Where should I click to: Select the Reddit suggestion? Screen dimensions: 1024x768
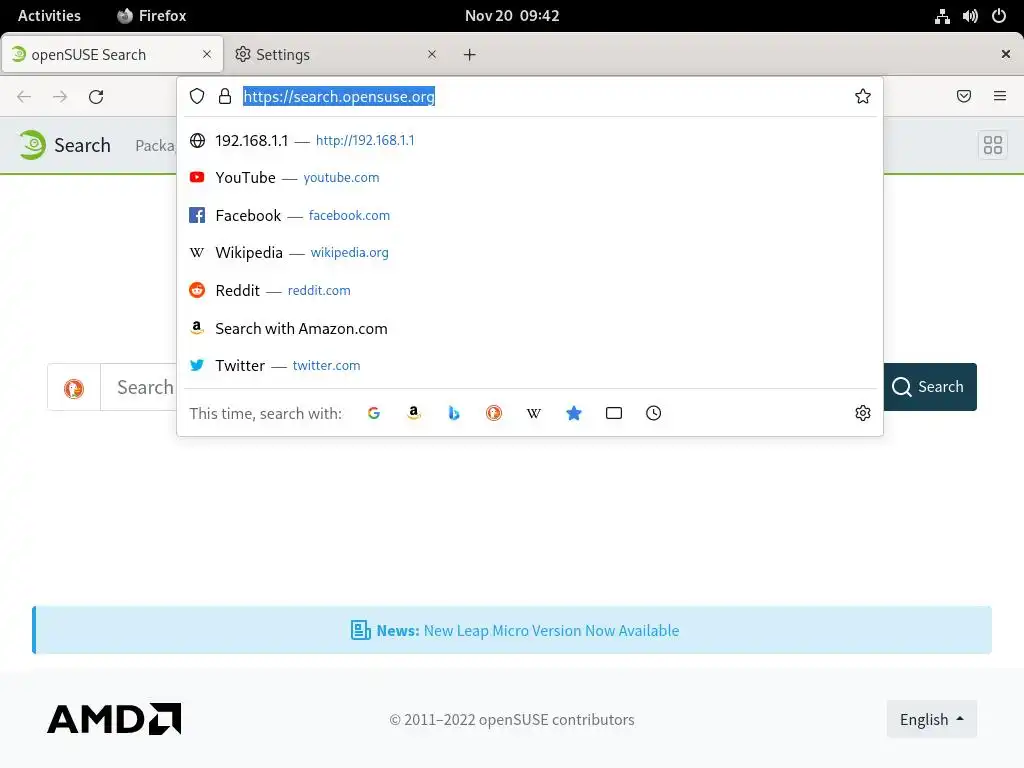(x=530, y=291)
